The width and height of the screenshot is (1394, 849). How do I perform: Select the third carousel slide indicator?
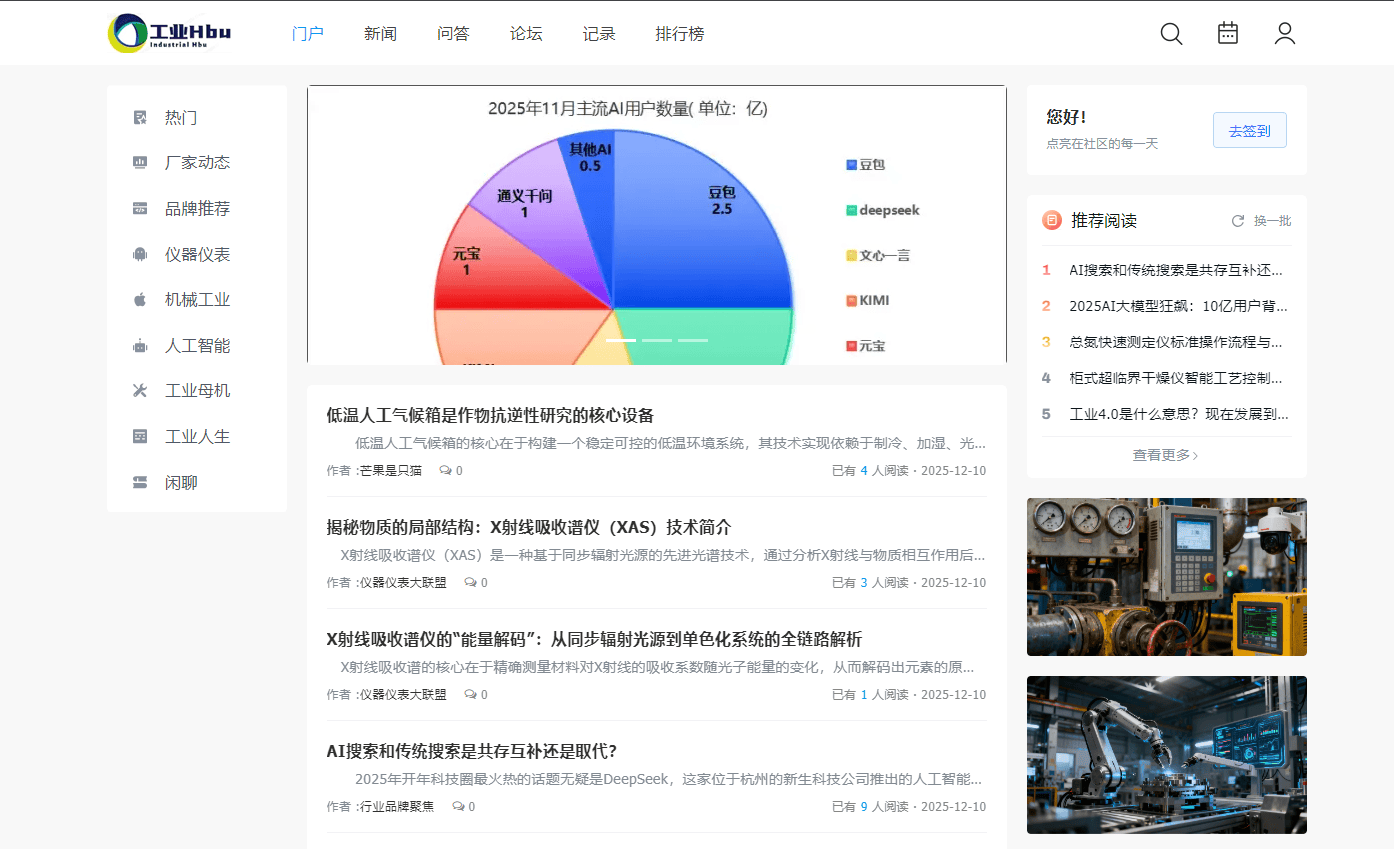693,341
